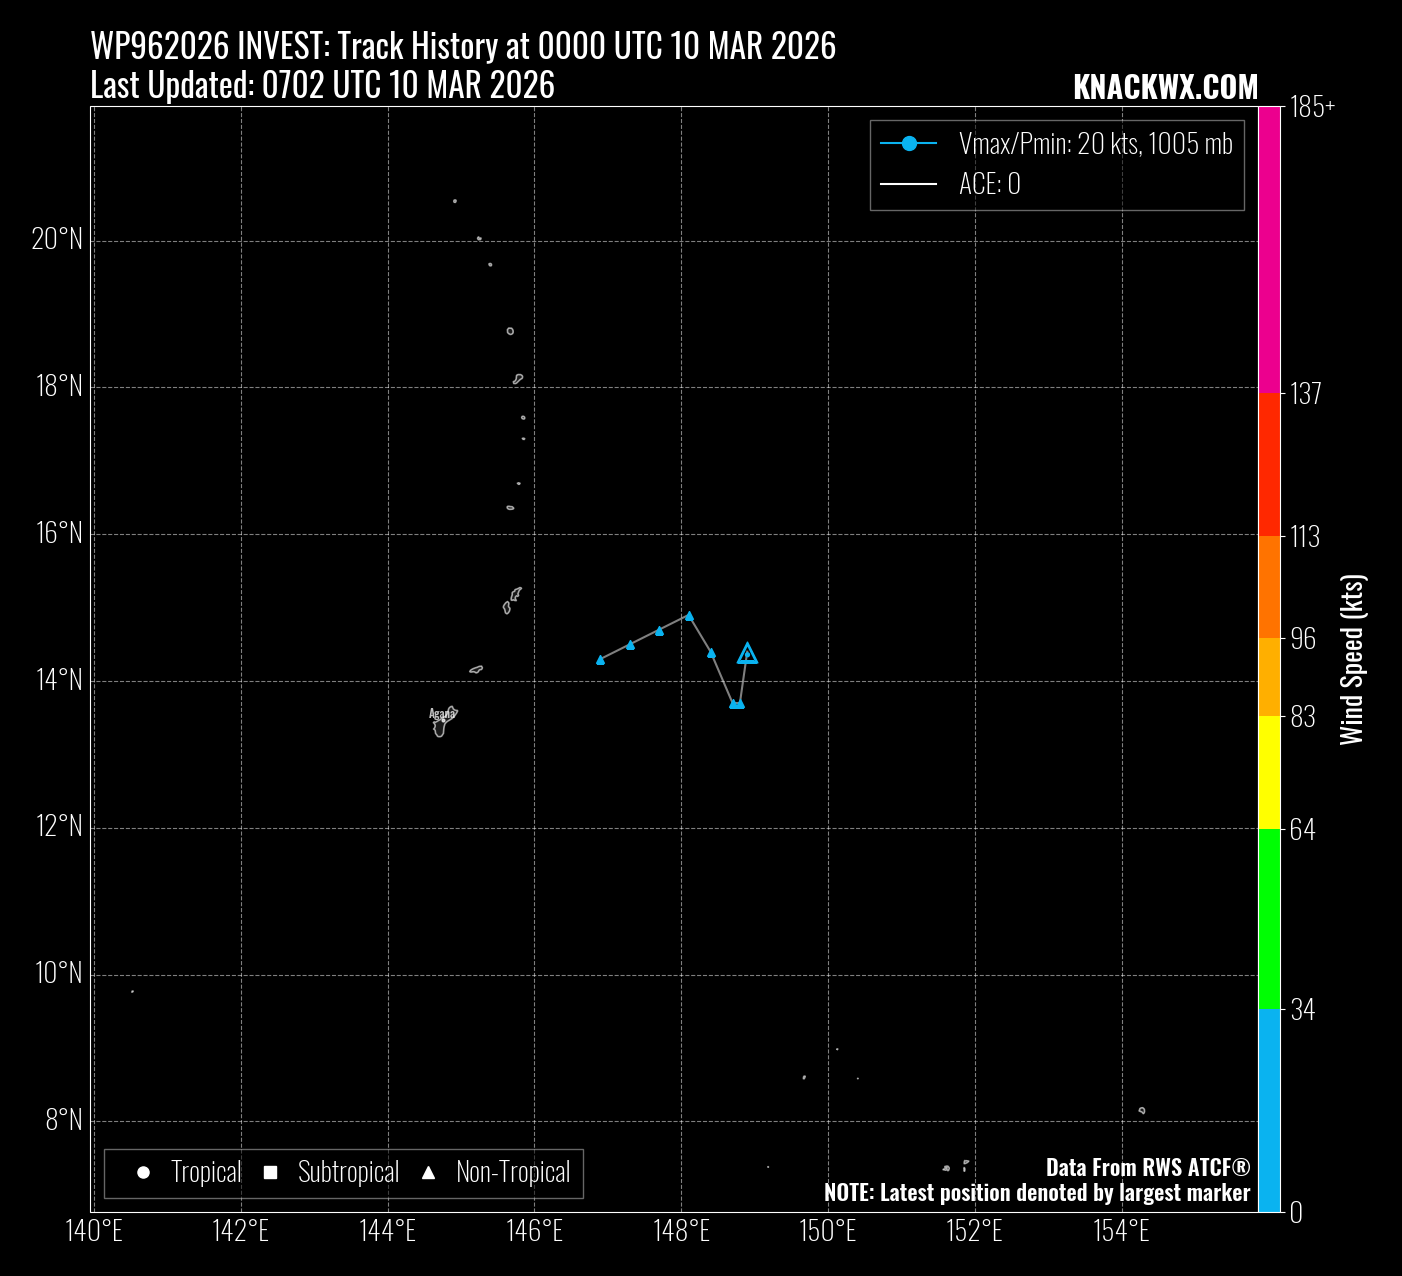
Task: Click the "Last Updated" timestamp line
Action: [322, 86]
